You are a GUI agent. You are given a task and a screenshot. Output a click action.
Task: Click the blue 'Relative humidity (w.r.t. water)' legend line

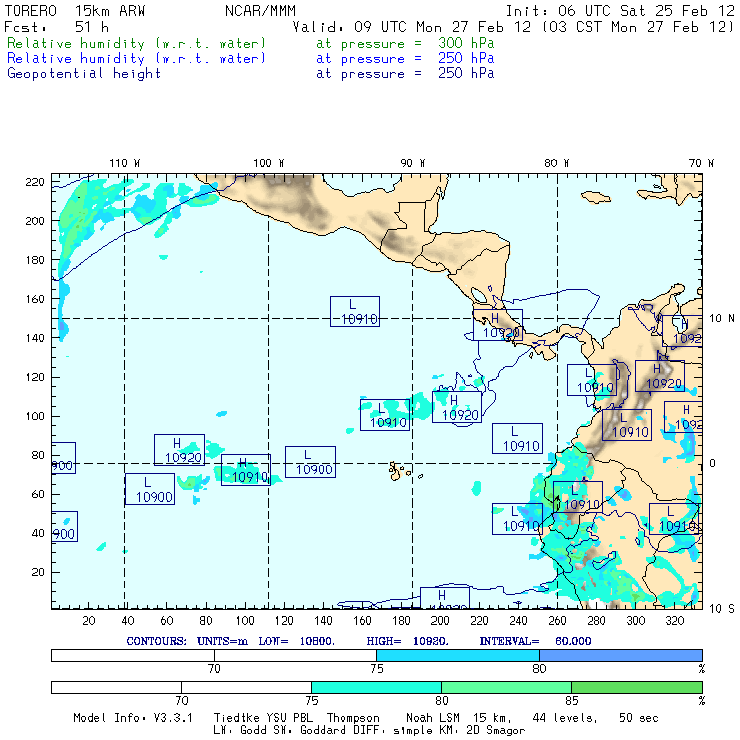point(136,59)
